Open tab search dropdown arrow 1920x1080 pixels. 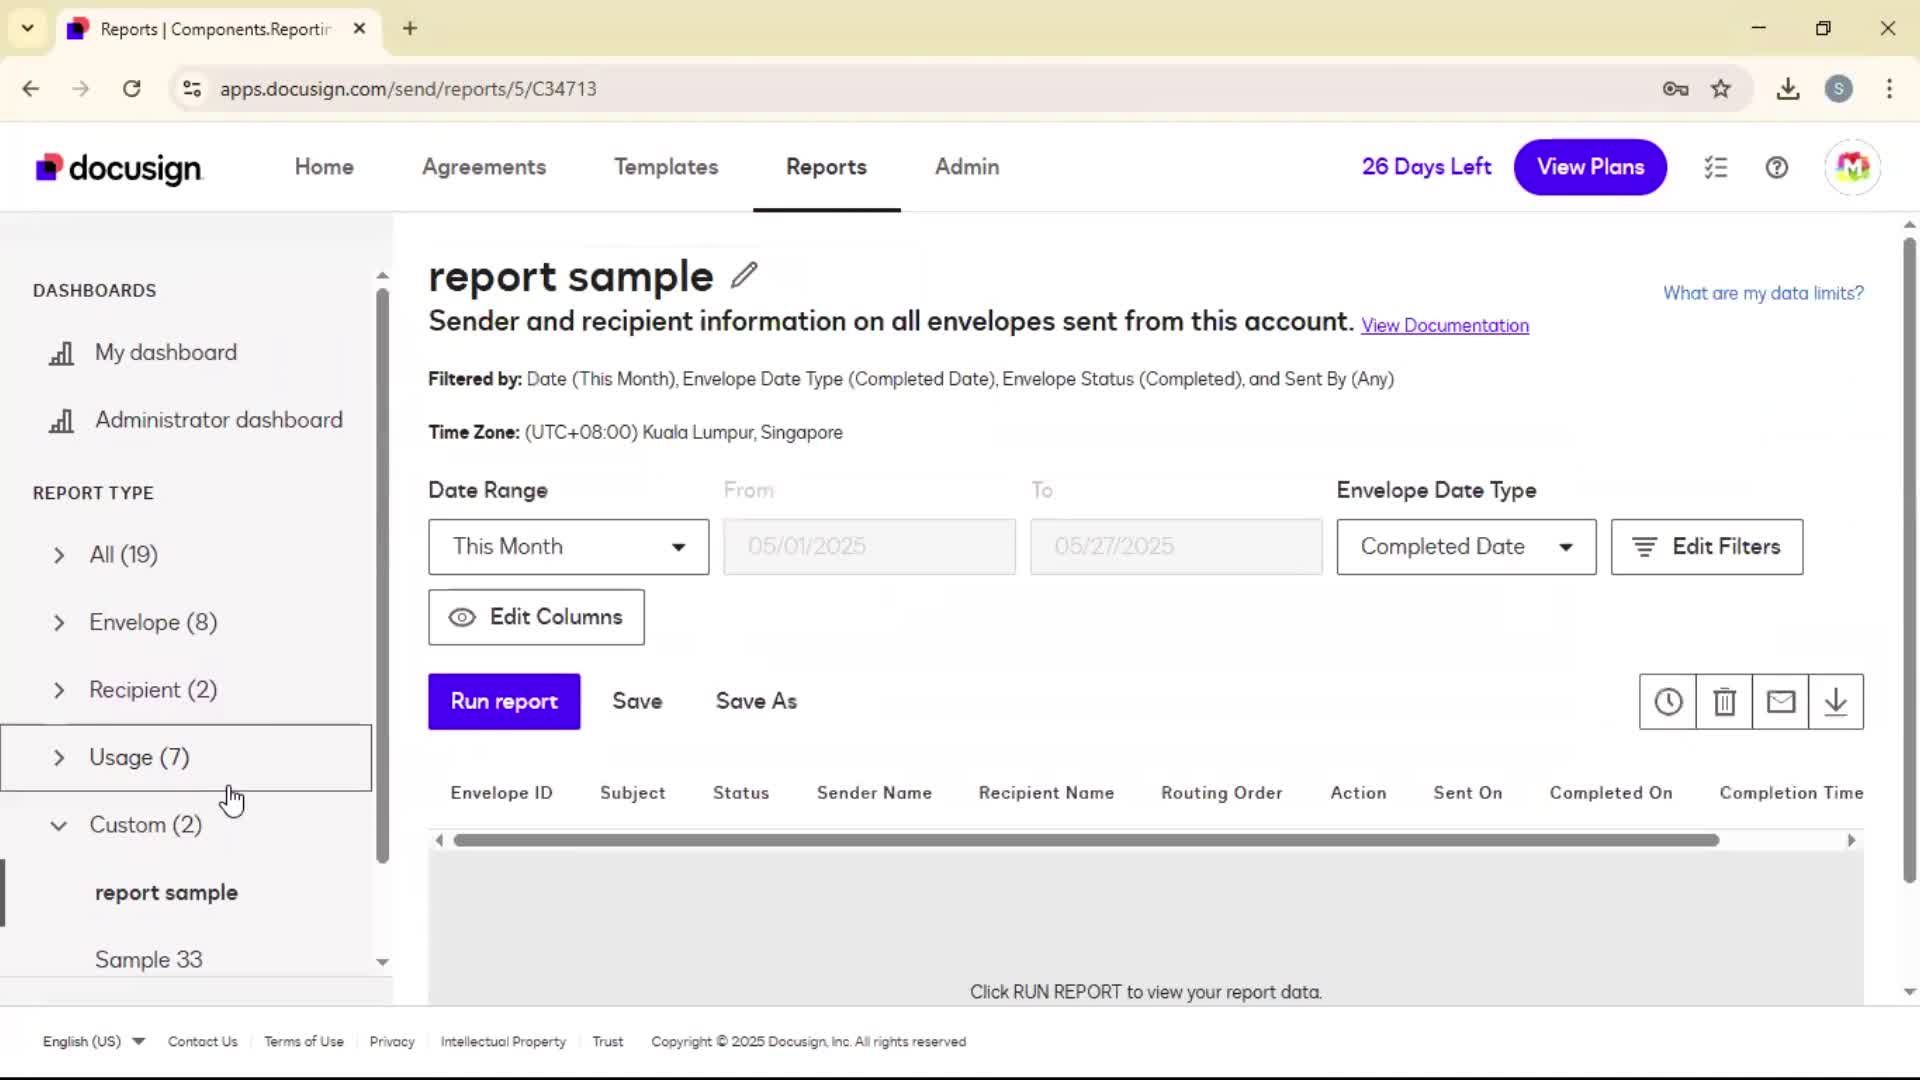tap(27, 28)
